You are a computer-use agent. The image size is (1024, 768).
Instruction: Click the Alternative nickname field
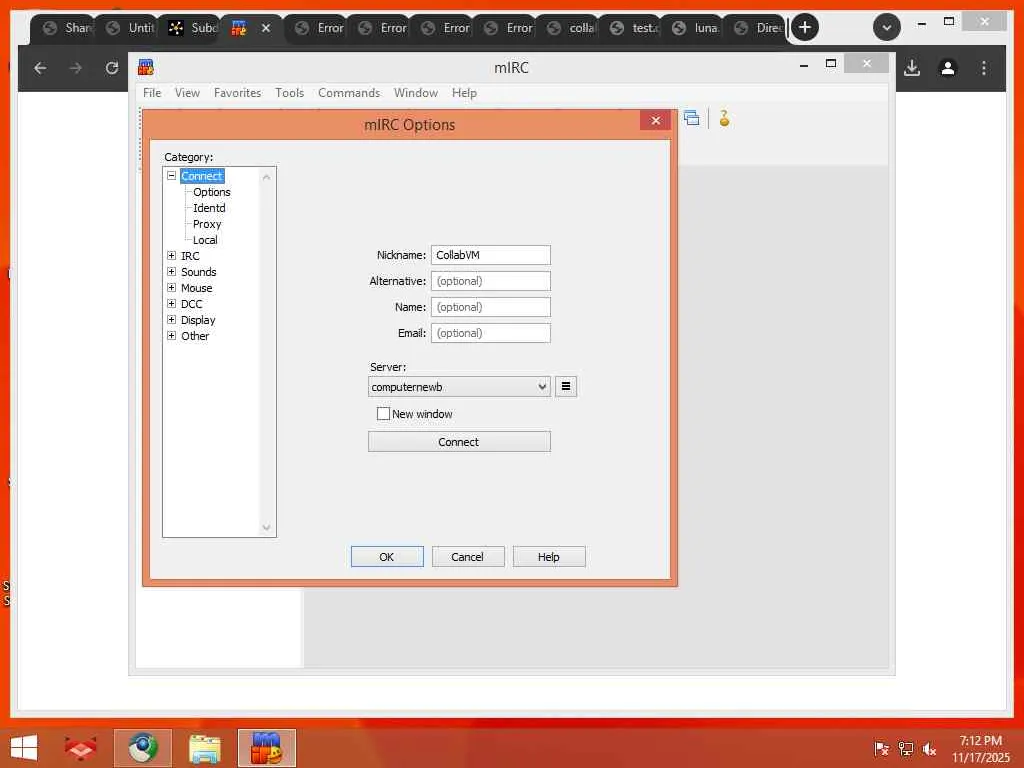pyautogui.click(x=490, y=281)
